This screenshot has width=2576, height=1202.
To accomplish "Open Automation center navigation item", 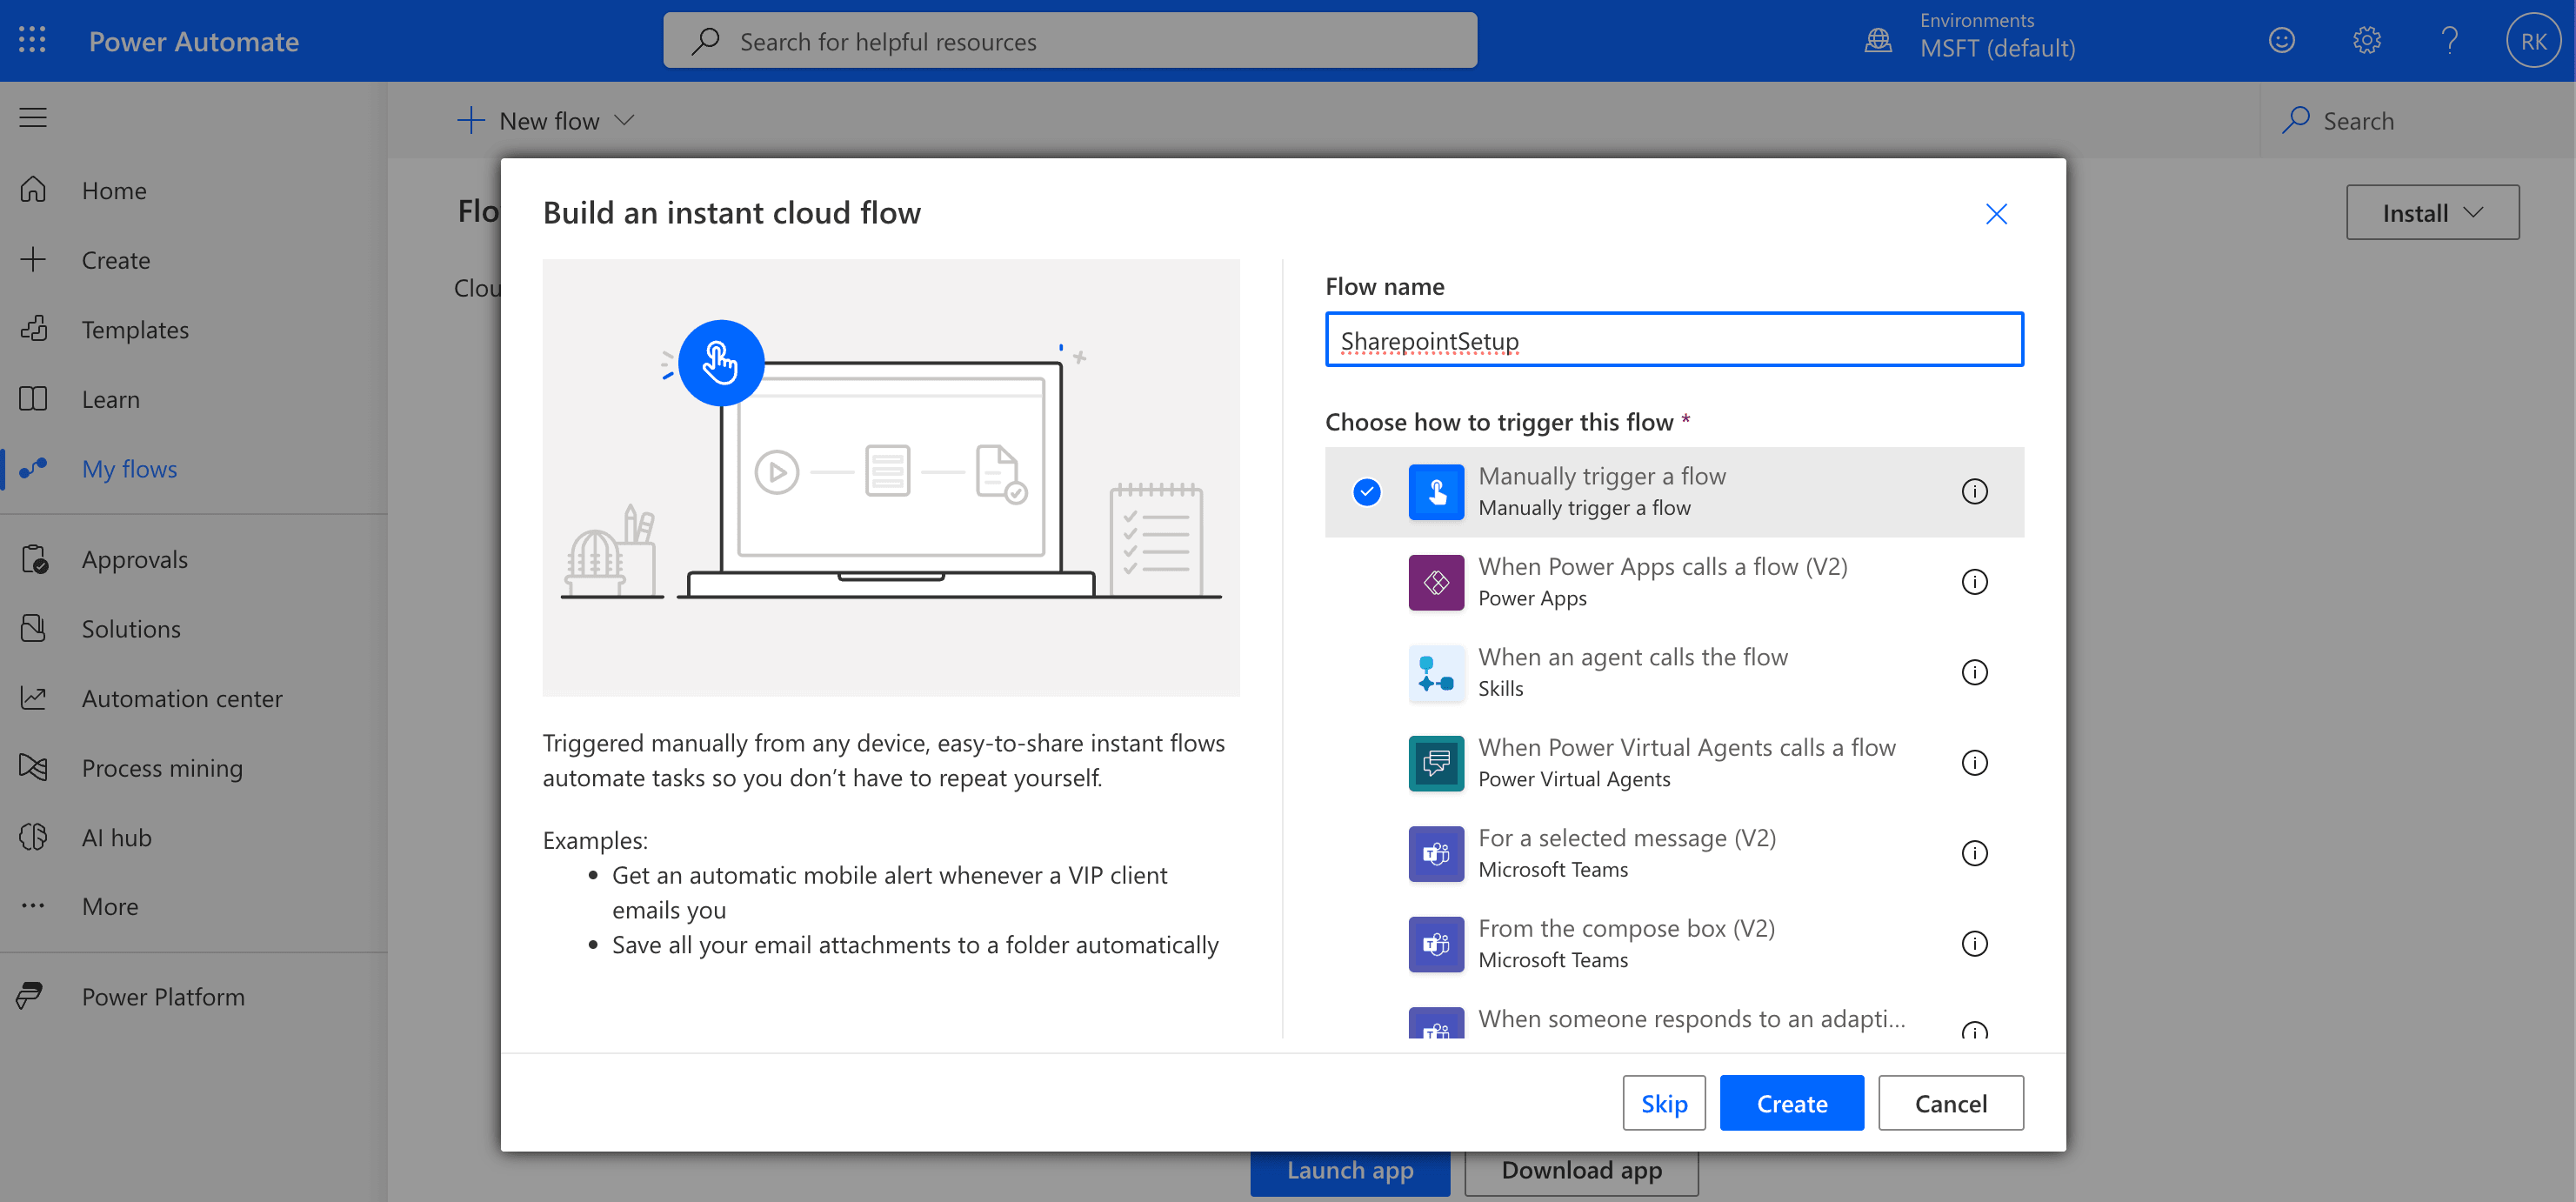I will coord(182,698).
